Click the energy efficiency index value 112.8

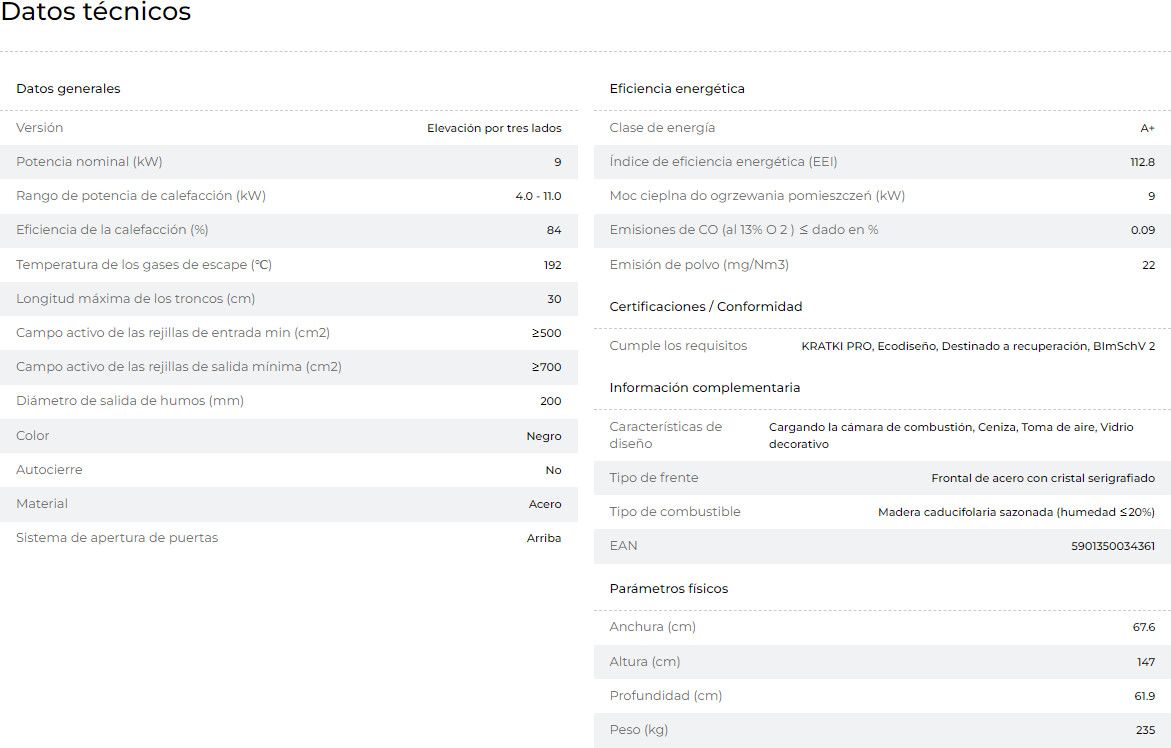[1142, 162]
